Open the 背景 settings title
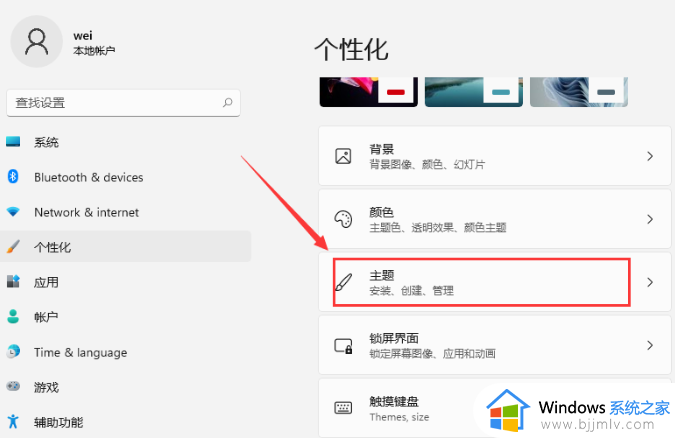 (381, 149)
